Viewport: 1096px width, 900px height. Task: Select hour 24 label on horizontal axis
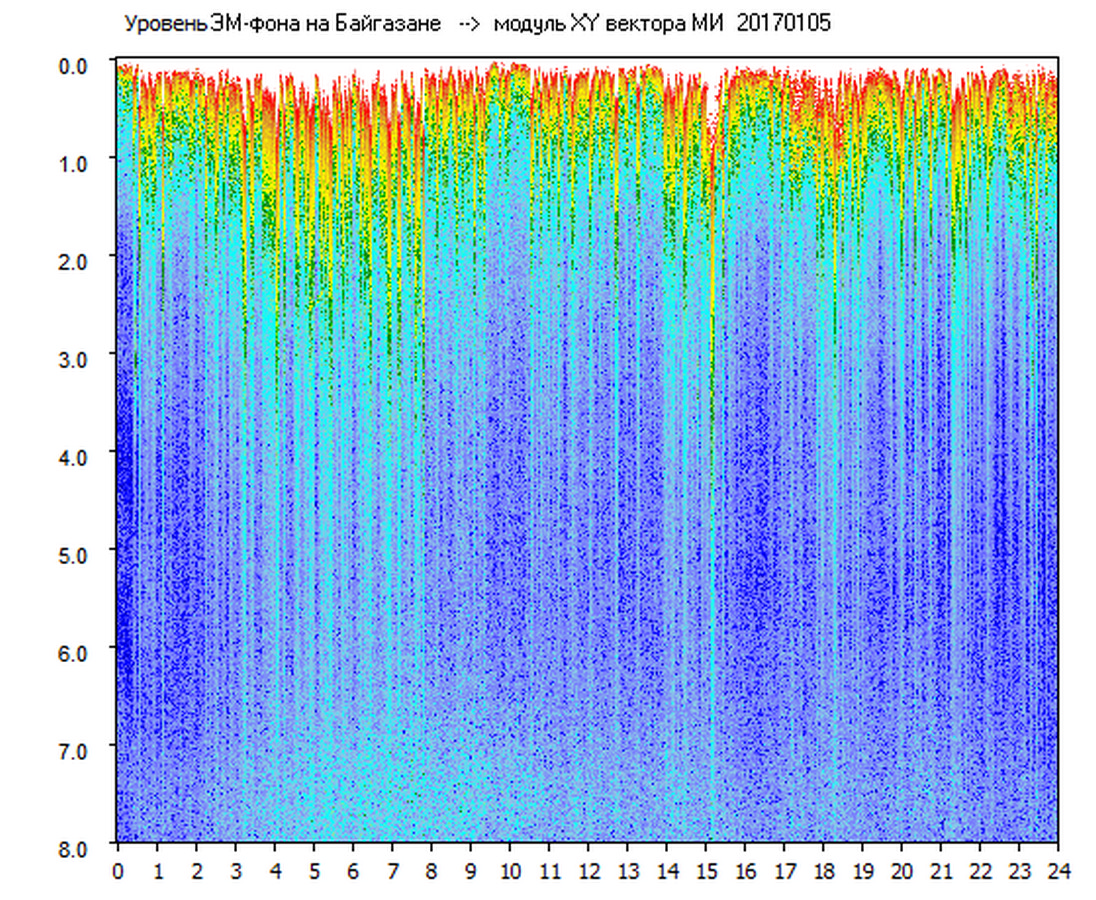coord(1058,871)
